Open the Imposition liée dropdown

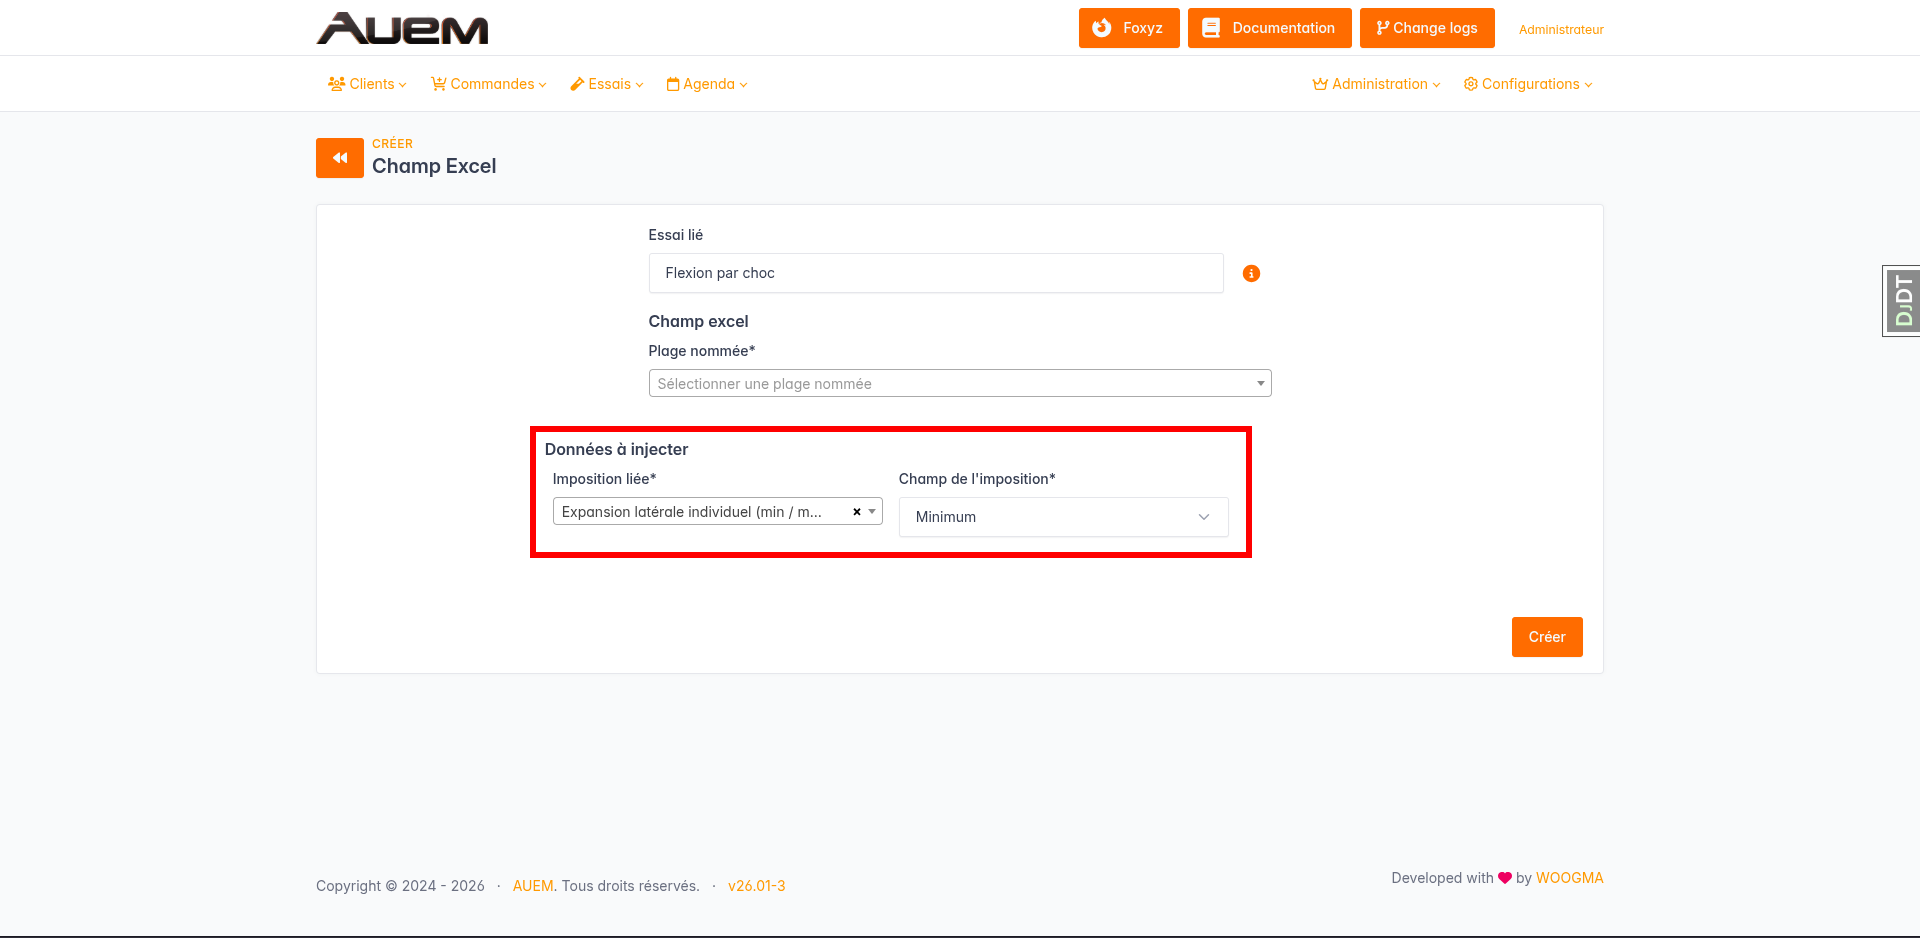pos(700,512)
